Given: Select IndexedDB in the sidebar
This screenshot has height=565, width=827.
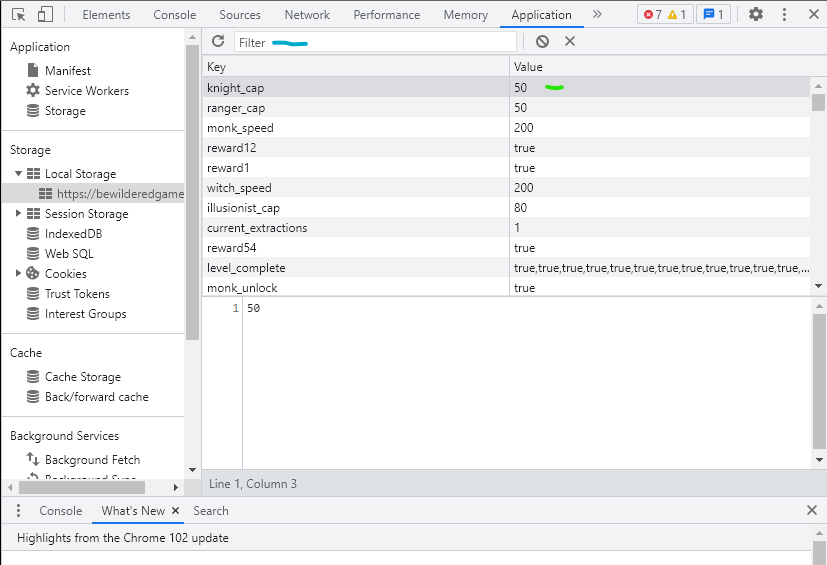Looking at the screenshot, I should (x=64, y=233).
